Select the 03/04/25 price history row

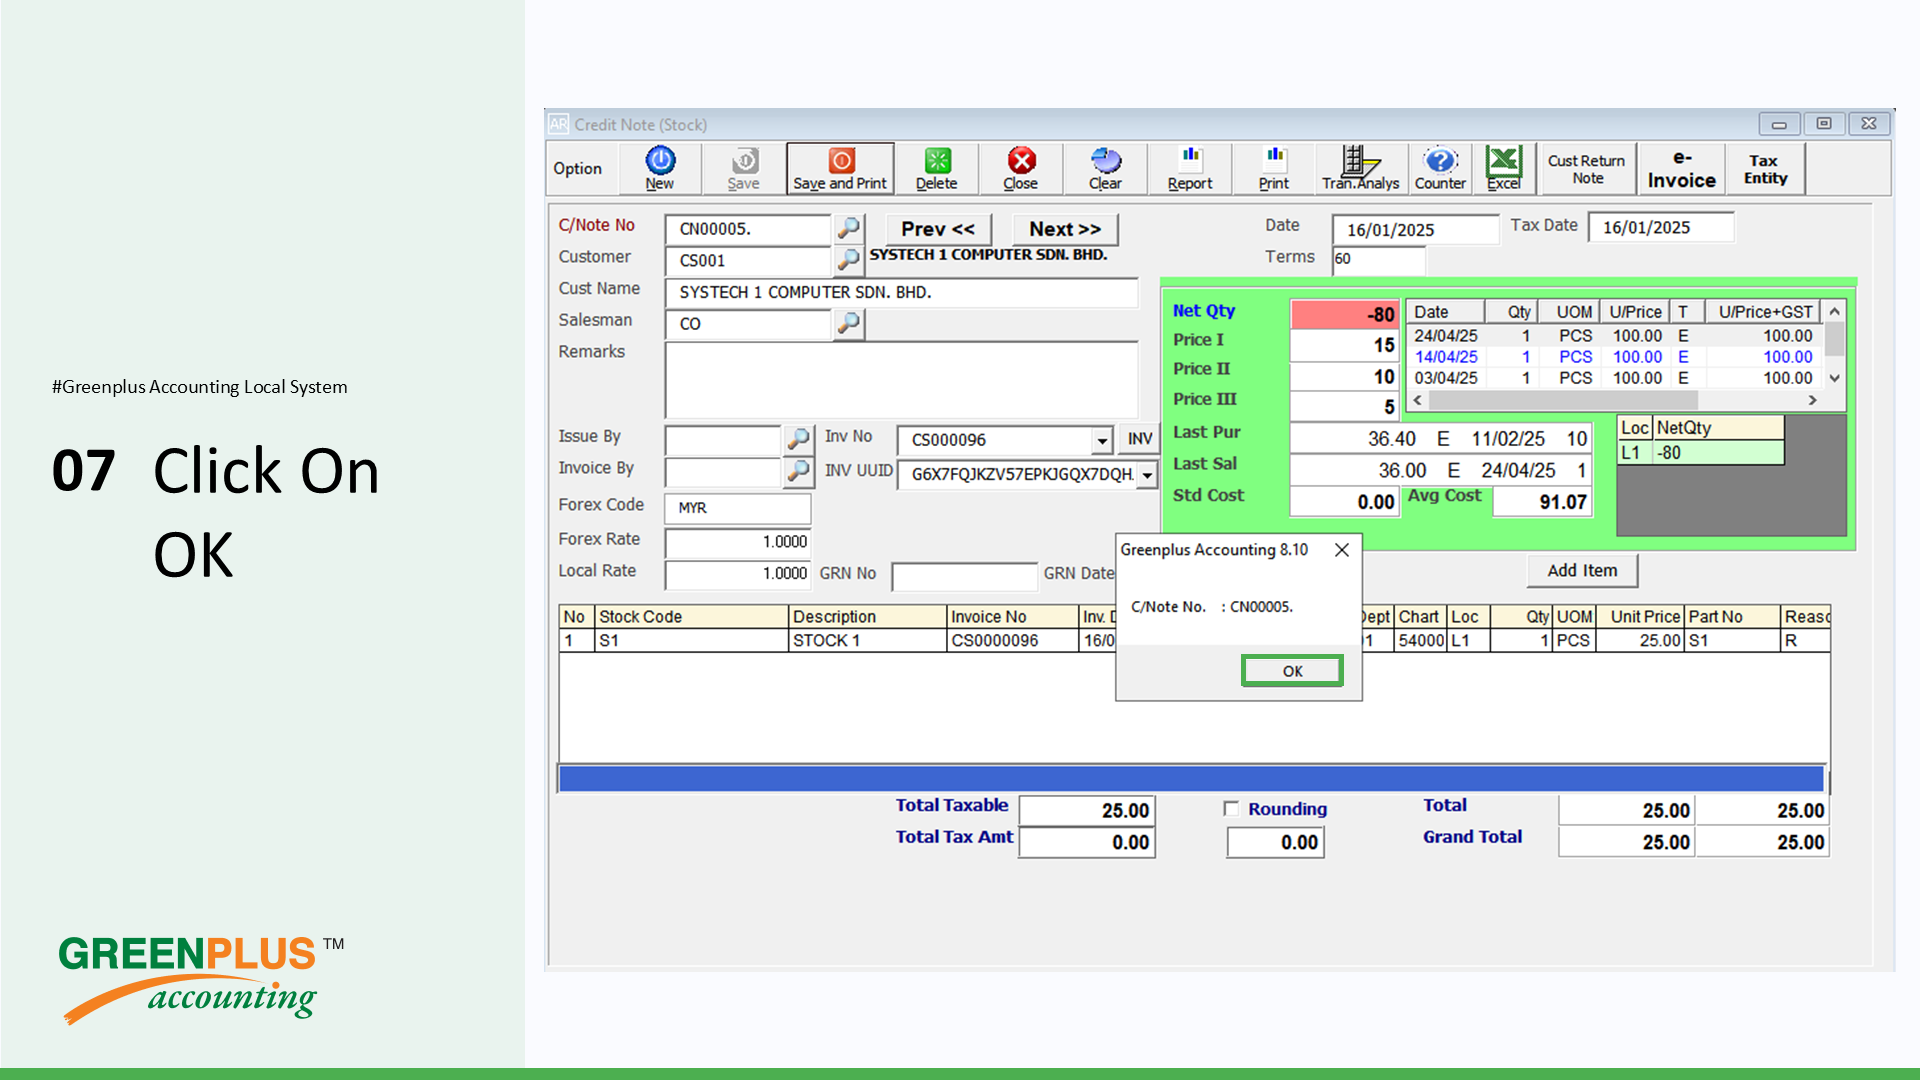[x=1616, y=378]
